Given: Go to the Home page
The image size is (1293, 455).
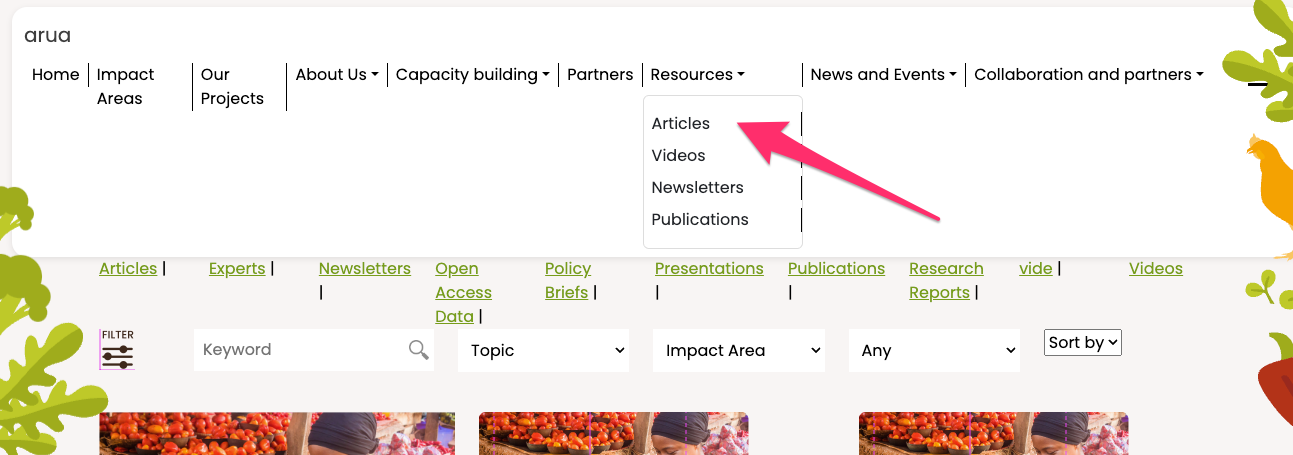Looking at the screenshot, I should [55, 75].
